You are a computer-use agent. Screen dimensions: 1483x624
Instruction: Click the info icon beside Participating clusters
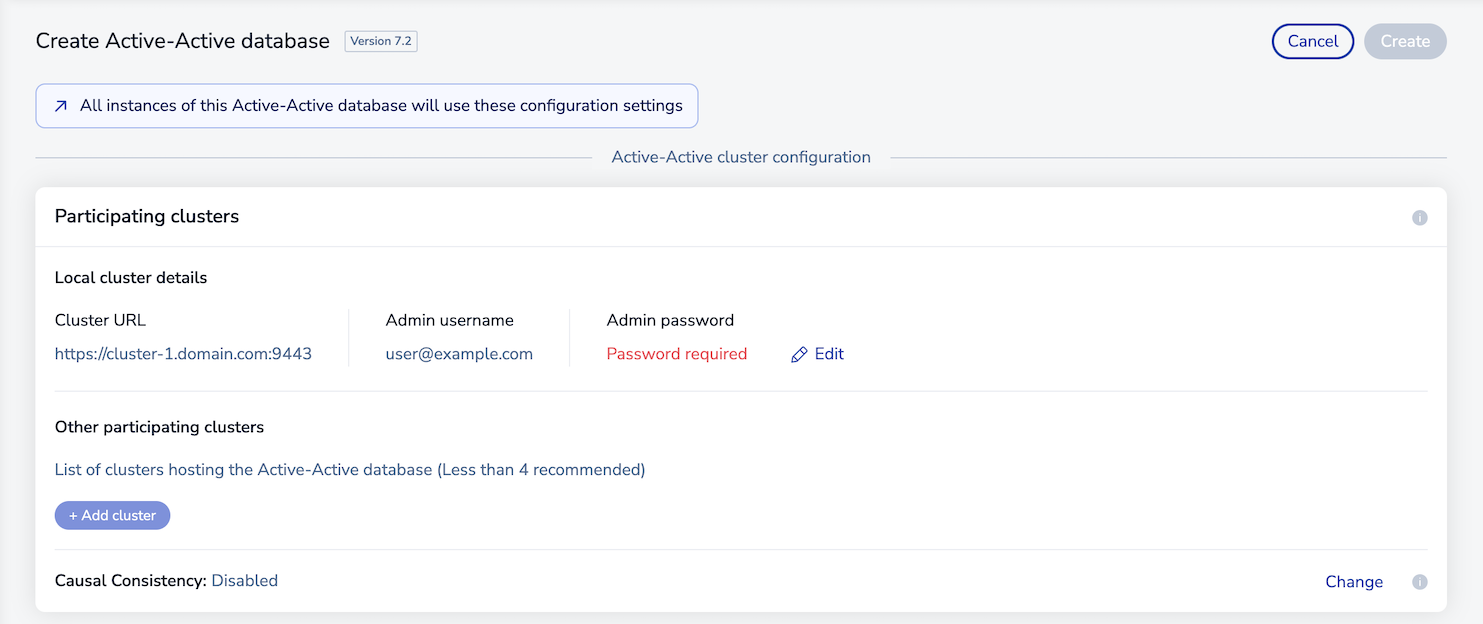(x=1419, y=217)
